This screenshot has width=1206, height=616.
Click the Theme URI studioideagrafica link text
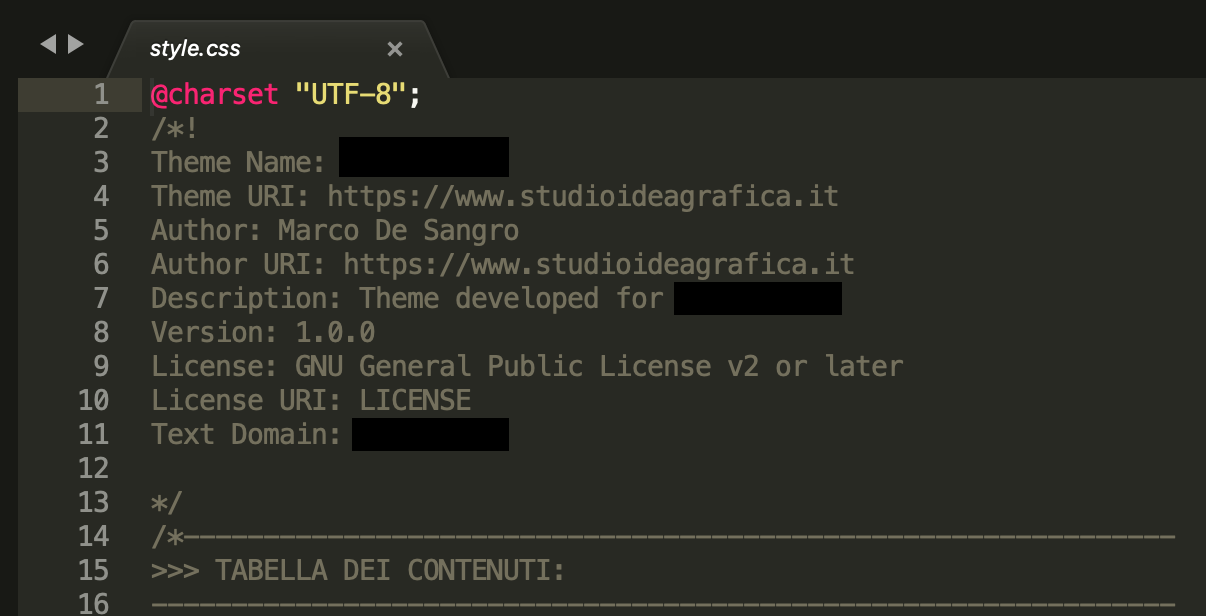[x=583, y=196]
